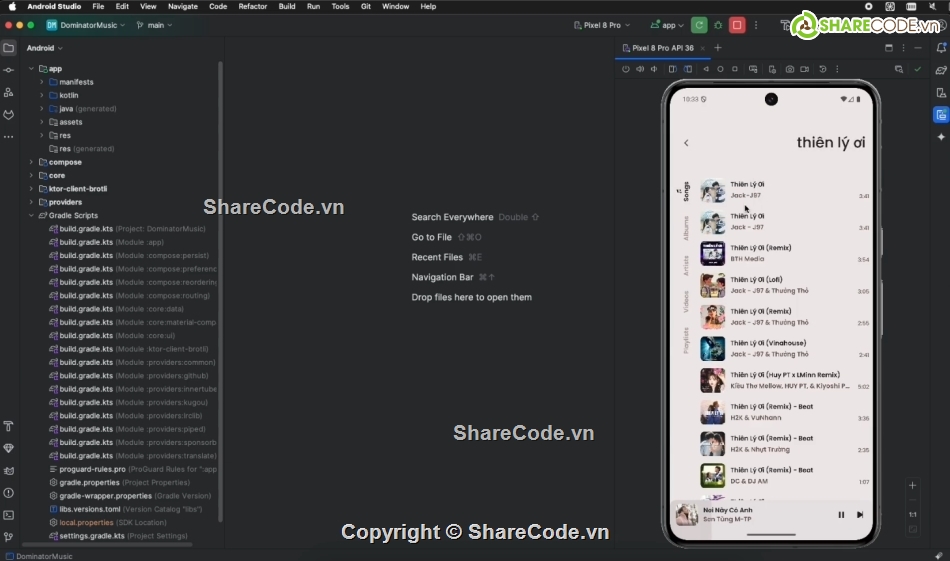
Task: Take emulator screenshot camera icon
Action: [x=789, y=69]
